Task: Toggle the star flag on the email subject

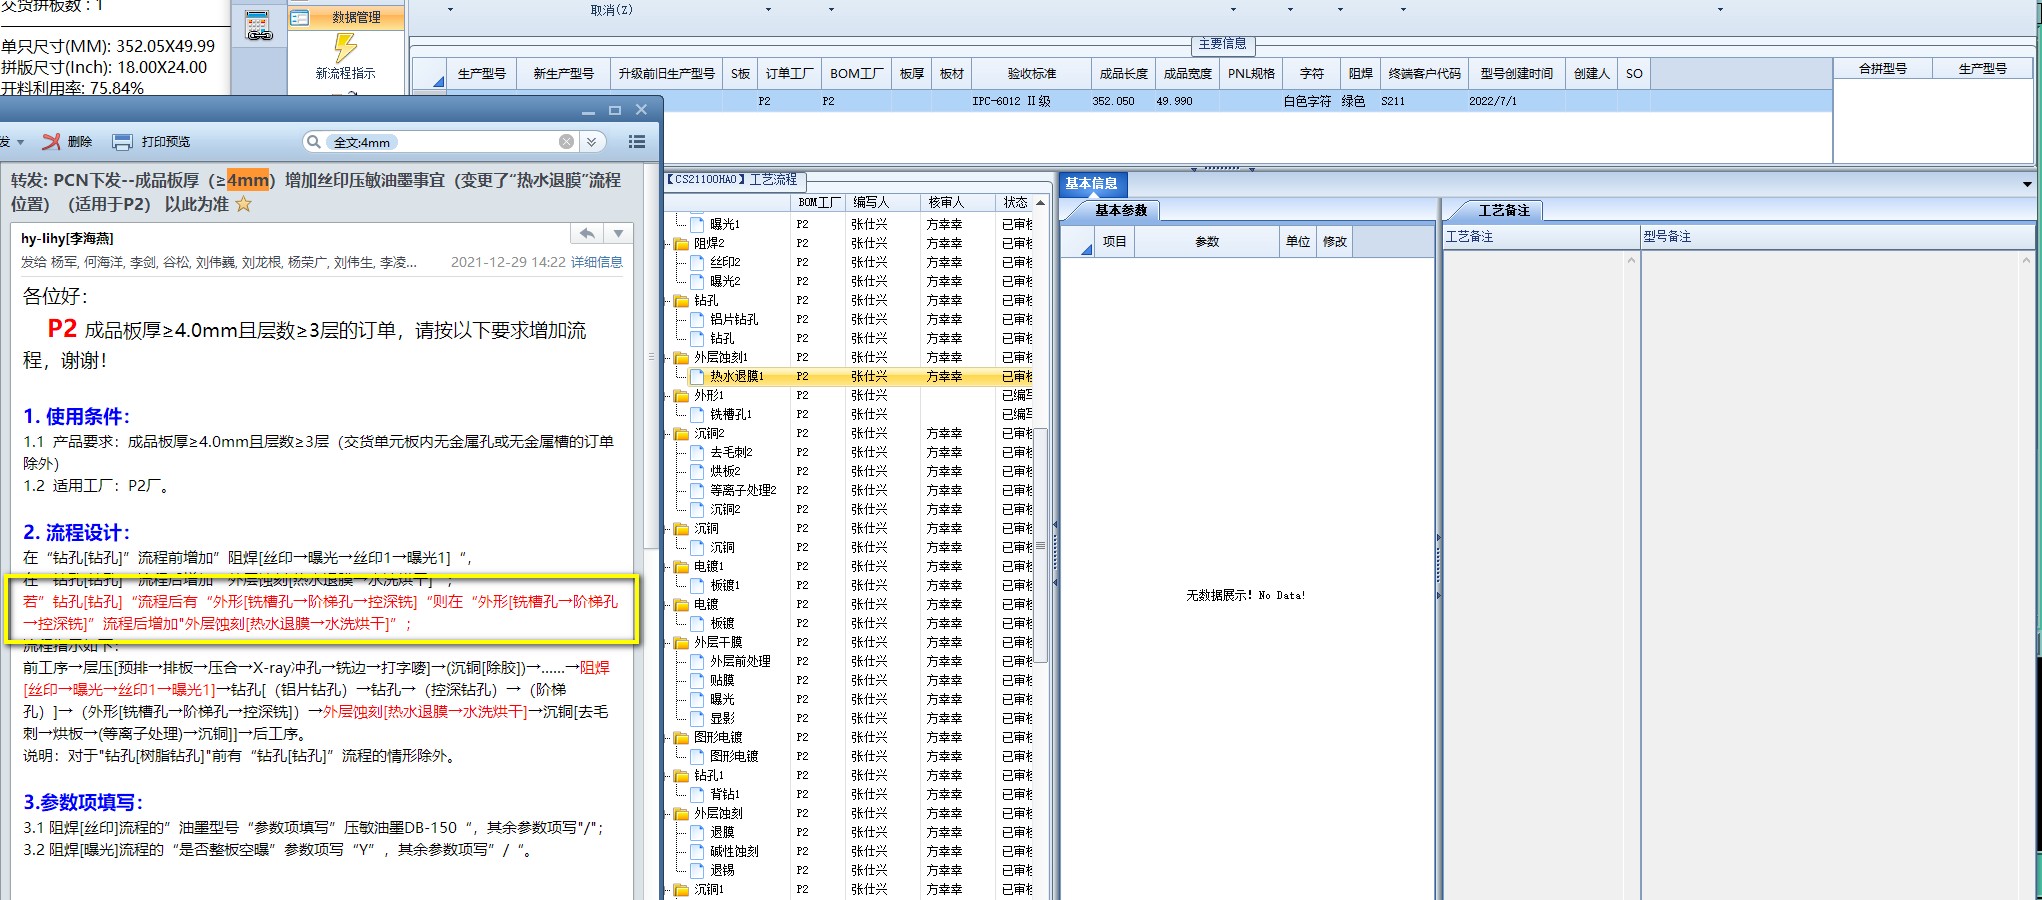Action: tap(243, 204)
